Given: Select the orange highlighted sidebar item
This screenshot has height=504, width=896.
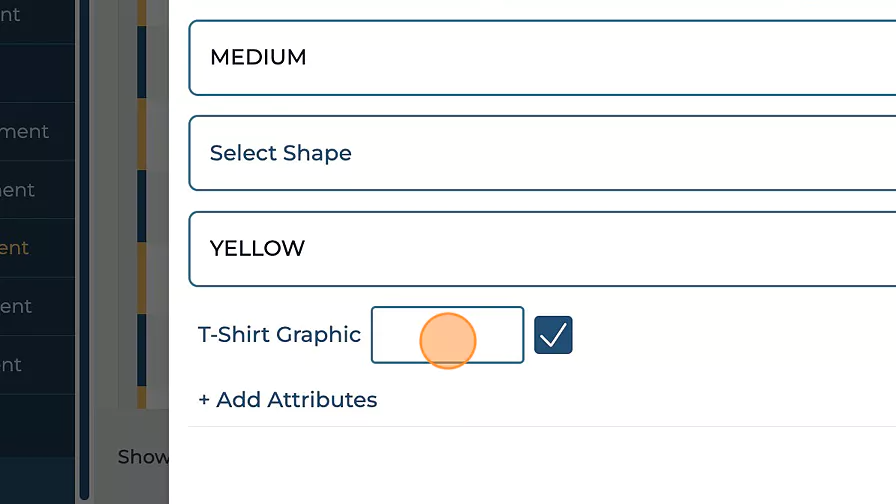Looking at the screenshot, I should point(20,248).
